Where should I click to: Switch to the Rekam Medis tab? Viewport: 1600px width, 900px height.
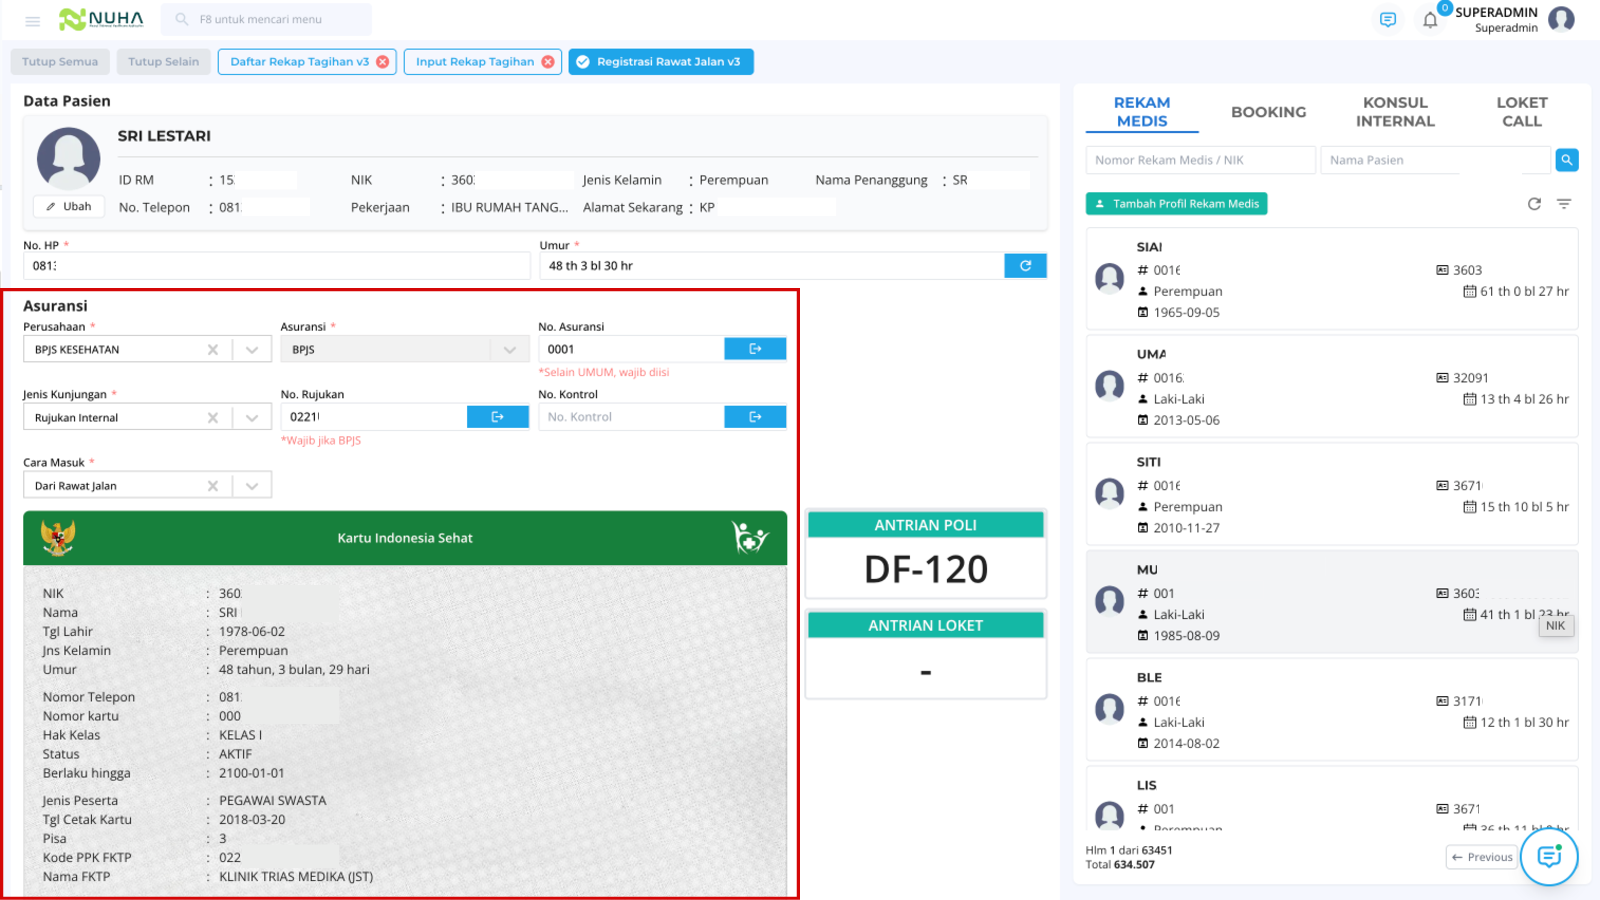click(x=1142, y=112)
